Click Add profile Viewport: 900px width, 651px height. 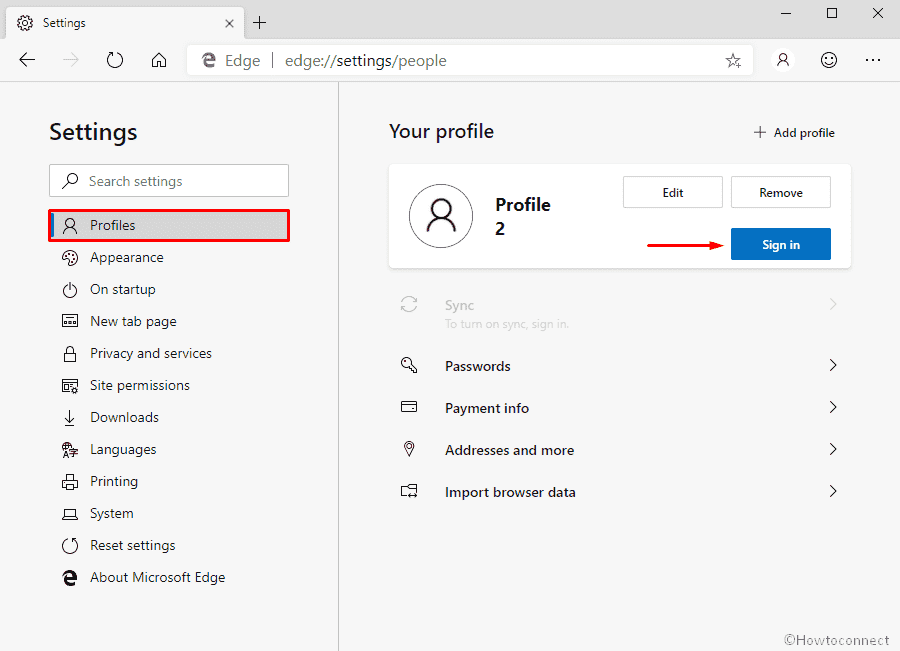[x=794, y=133]
